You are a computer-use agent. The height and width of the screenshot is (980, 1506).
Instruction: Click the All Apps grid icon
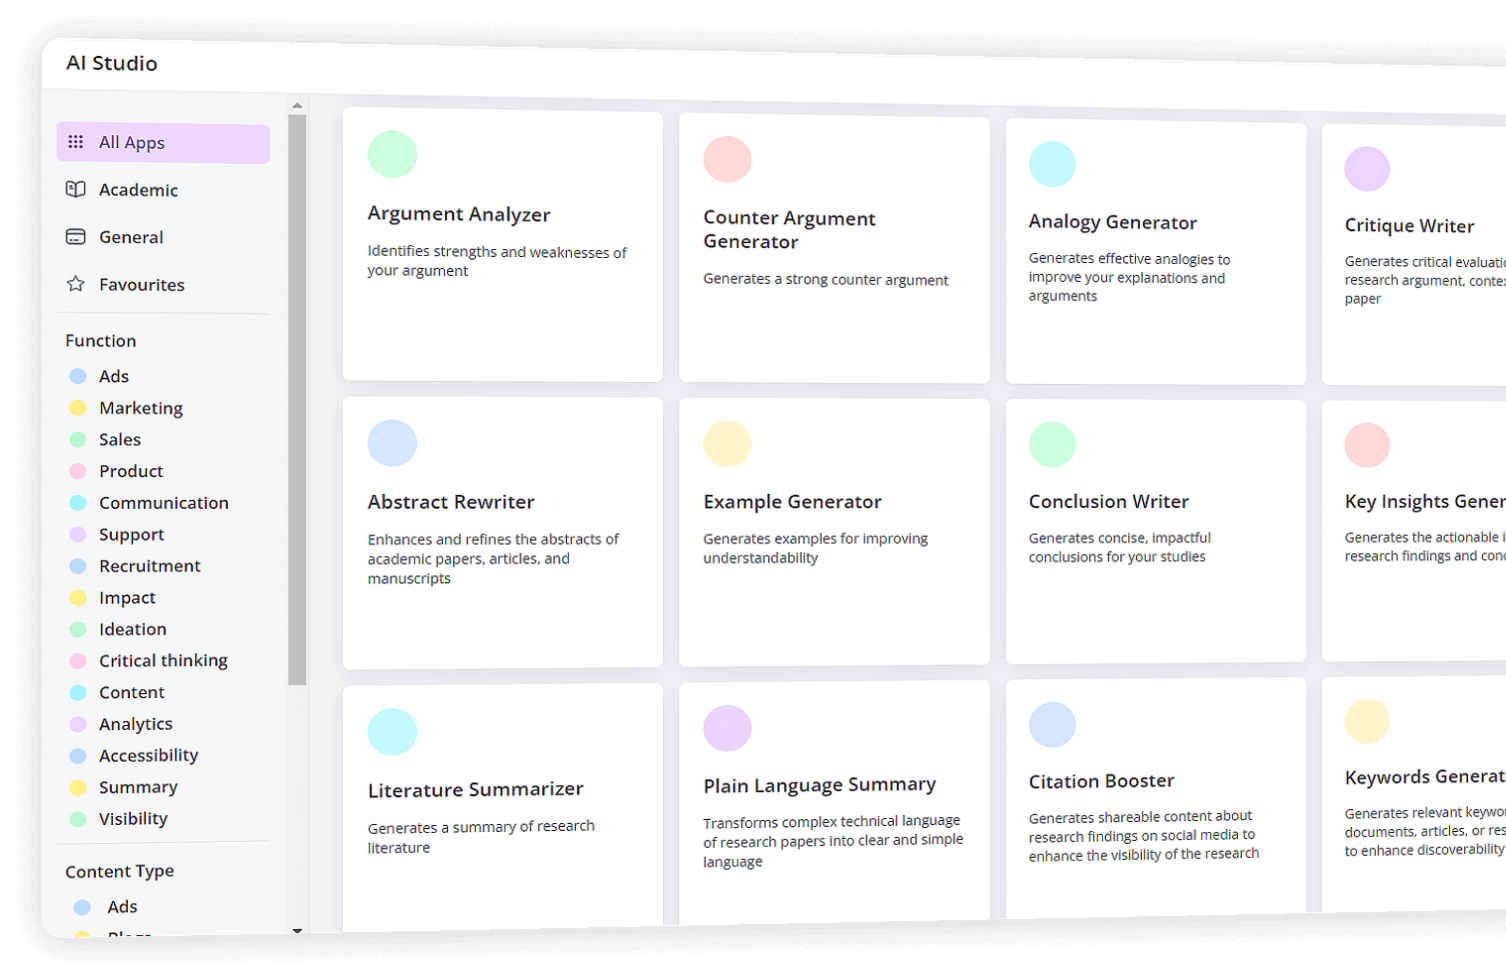(x=76, y=142)
